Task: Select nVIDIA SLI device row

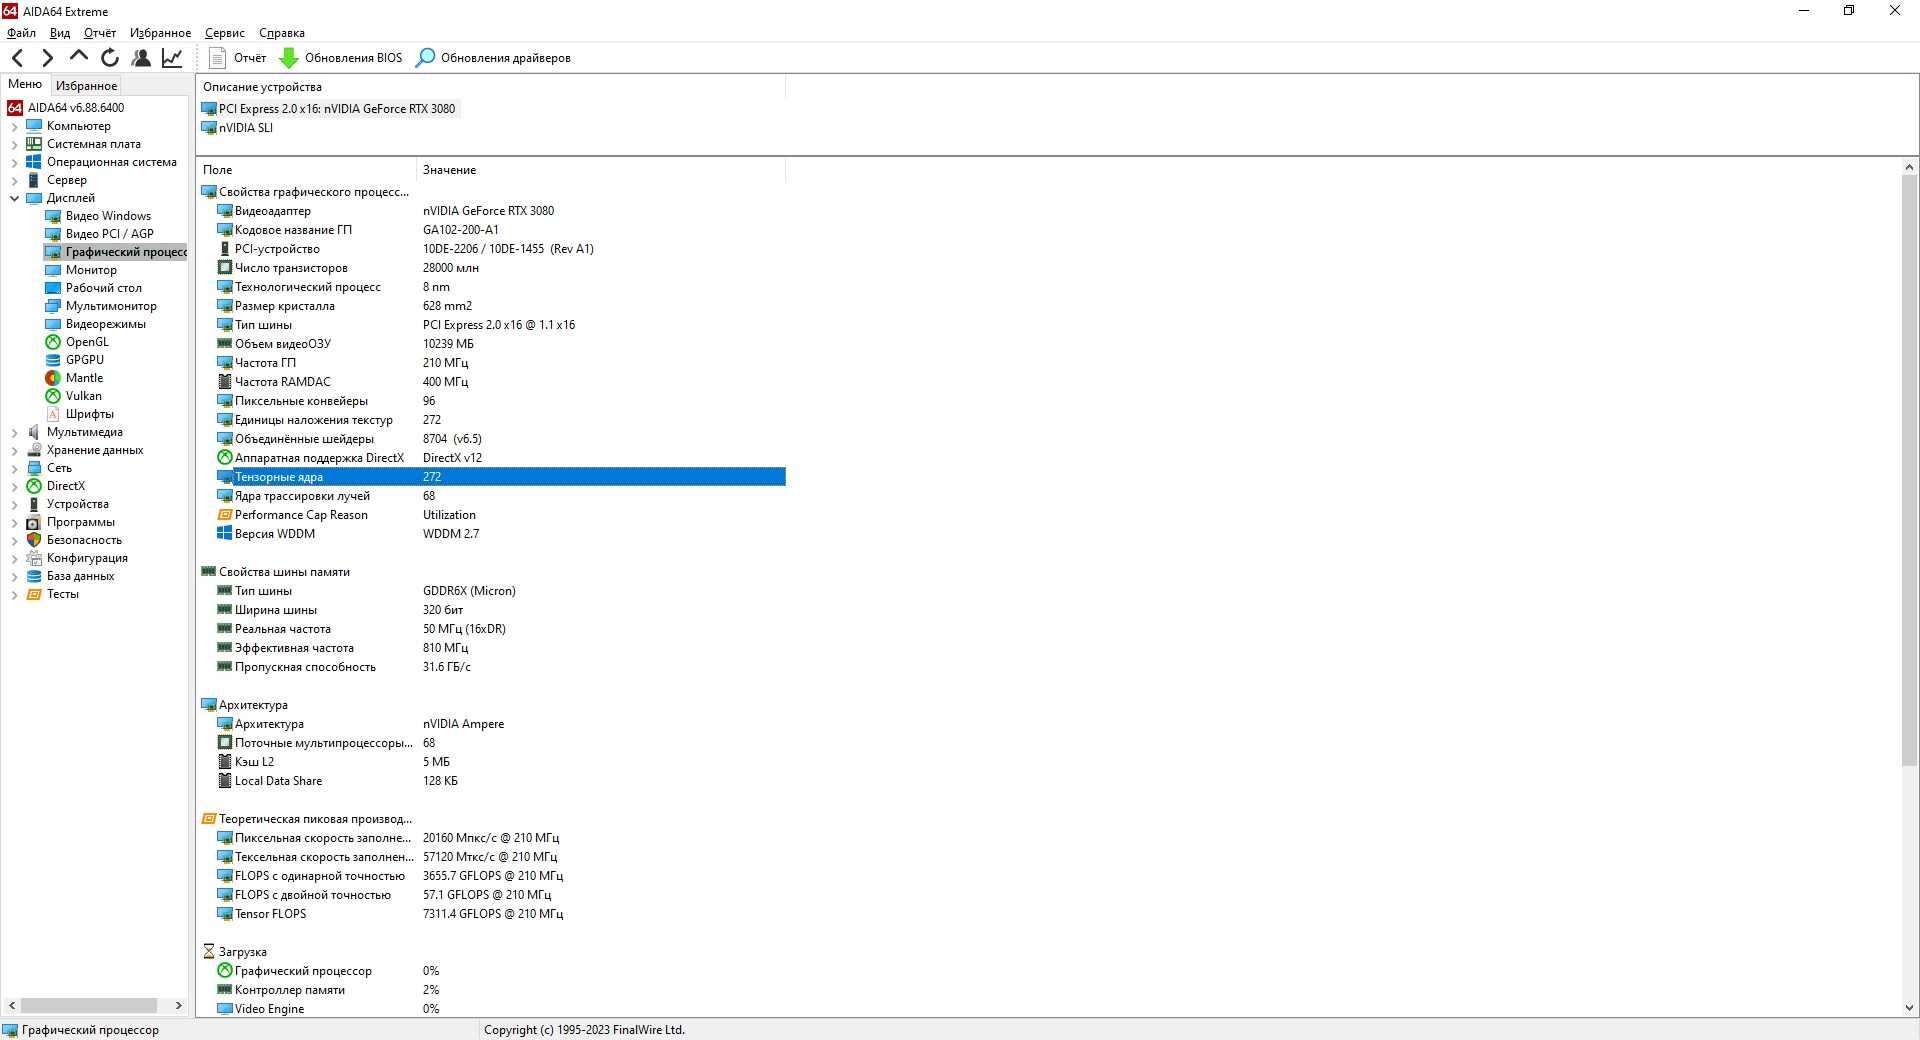Action: point(237,128)
